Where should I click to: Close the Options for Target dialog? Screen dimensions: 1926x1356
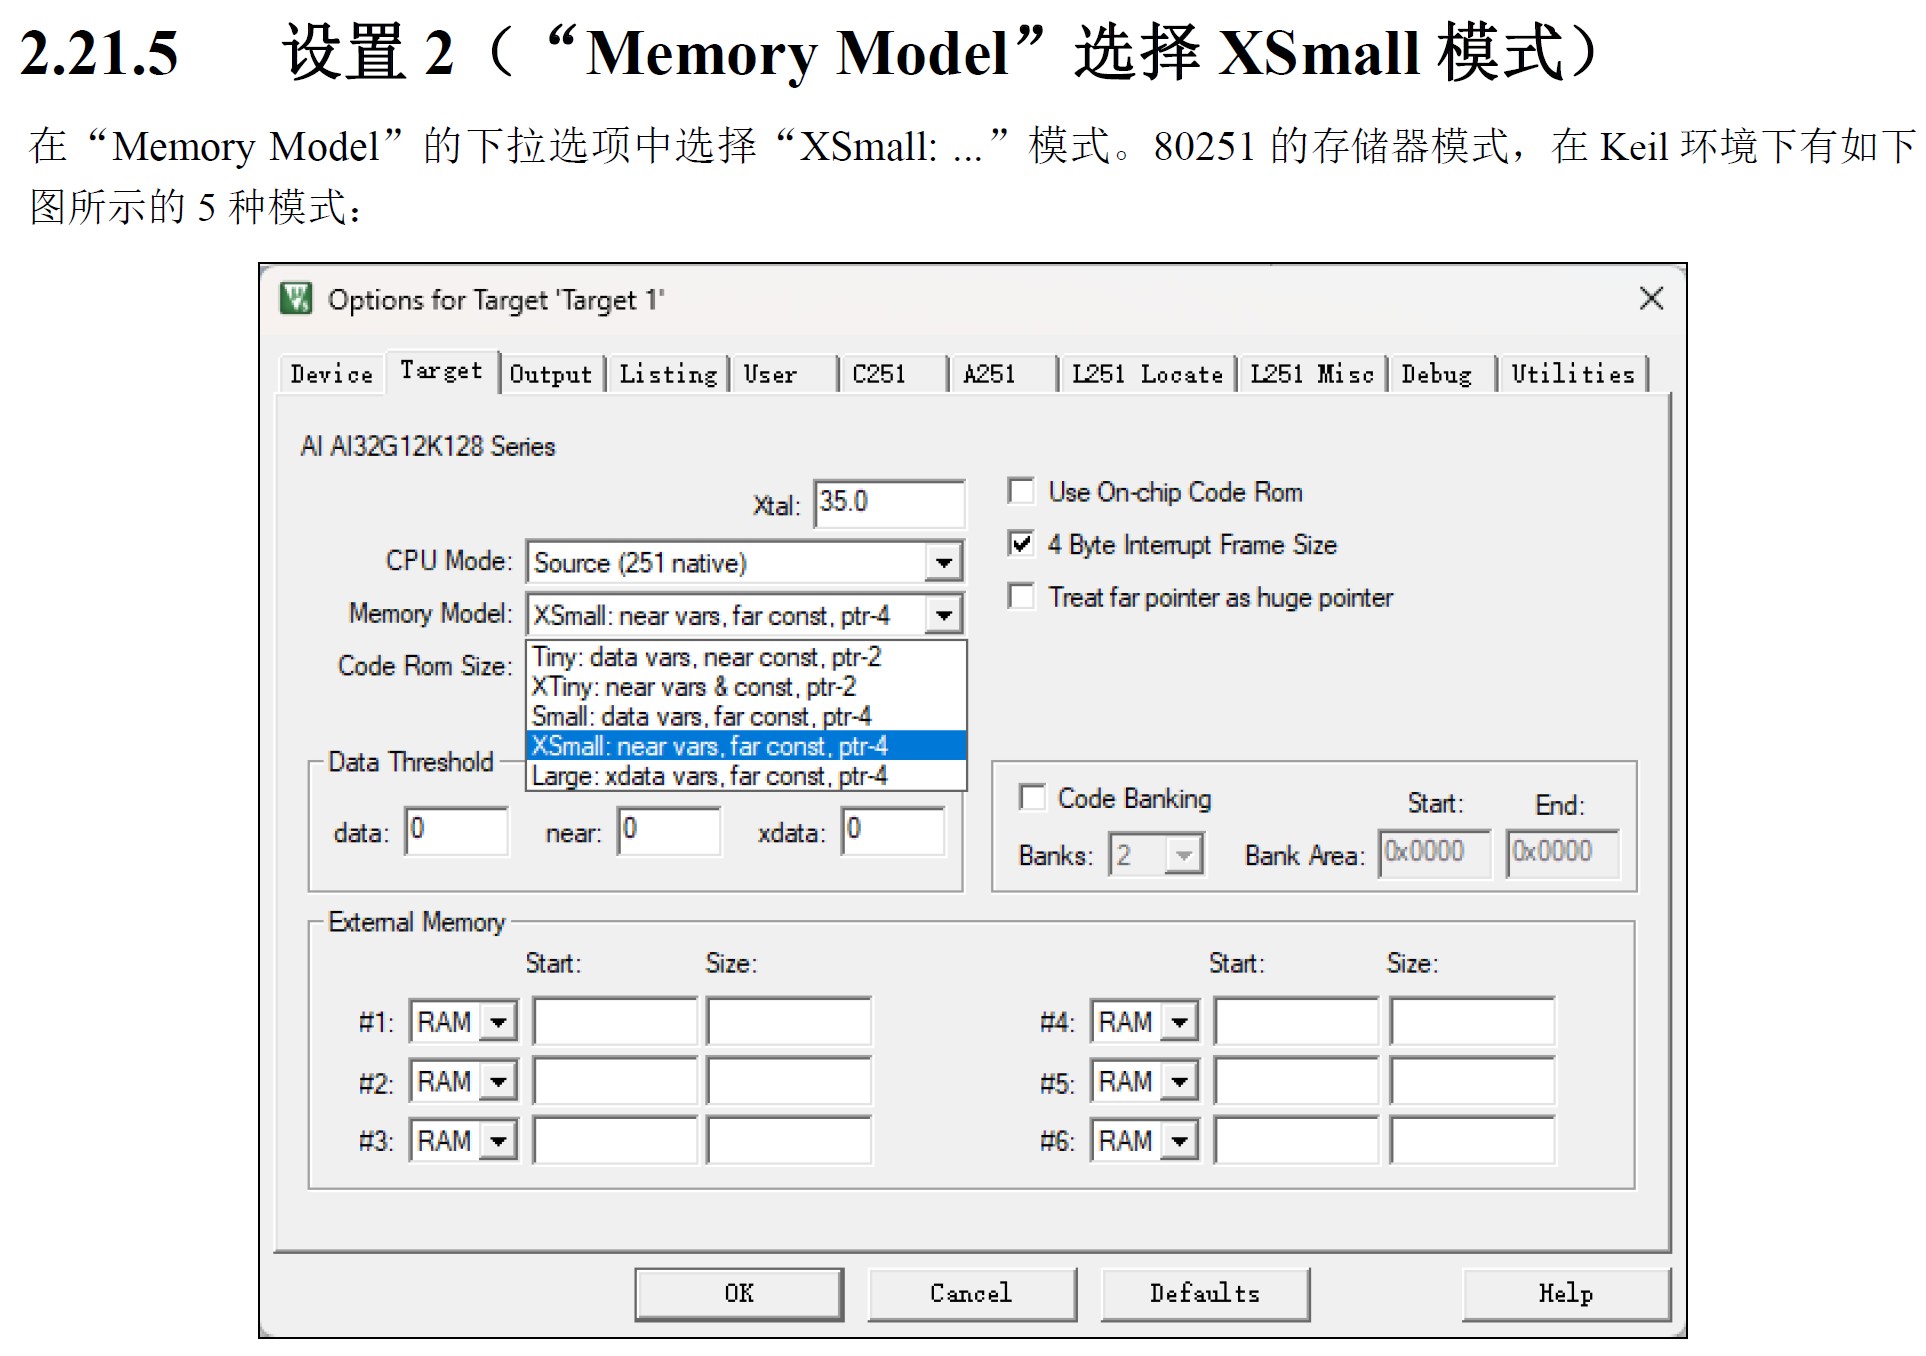1651,298
